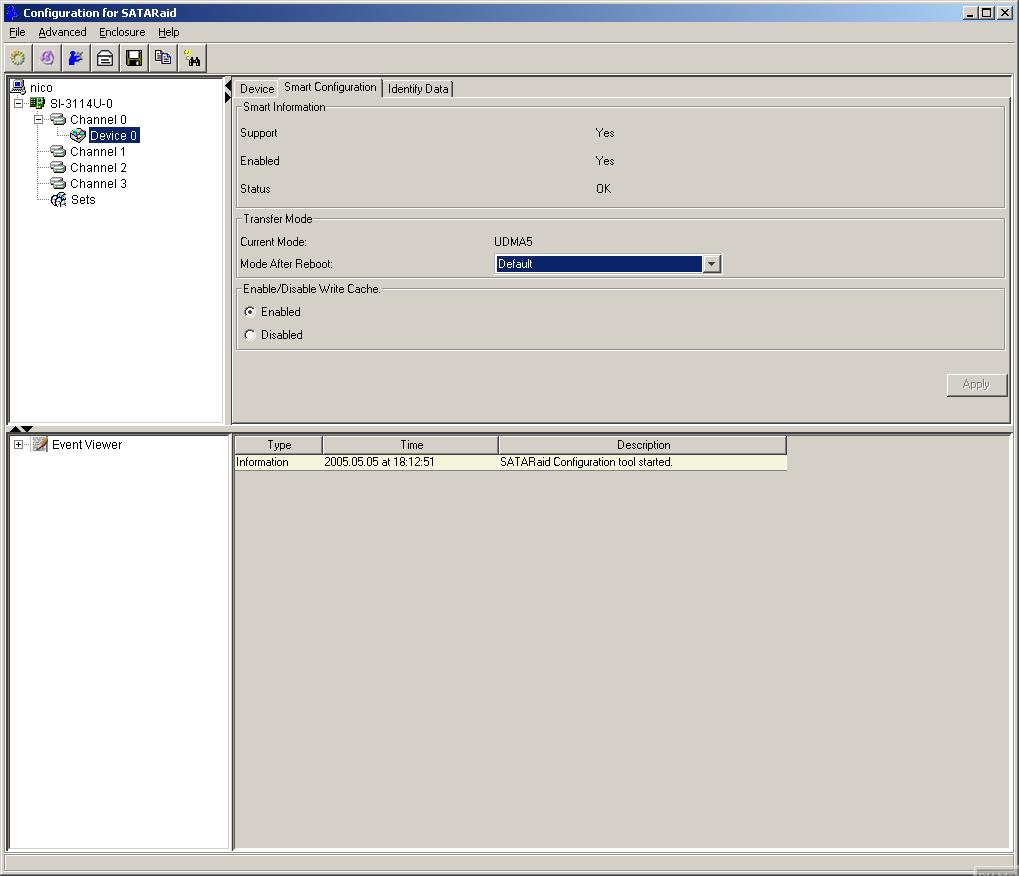Select the Disabled write cache radio button

[250, 335]
